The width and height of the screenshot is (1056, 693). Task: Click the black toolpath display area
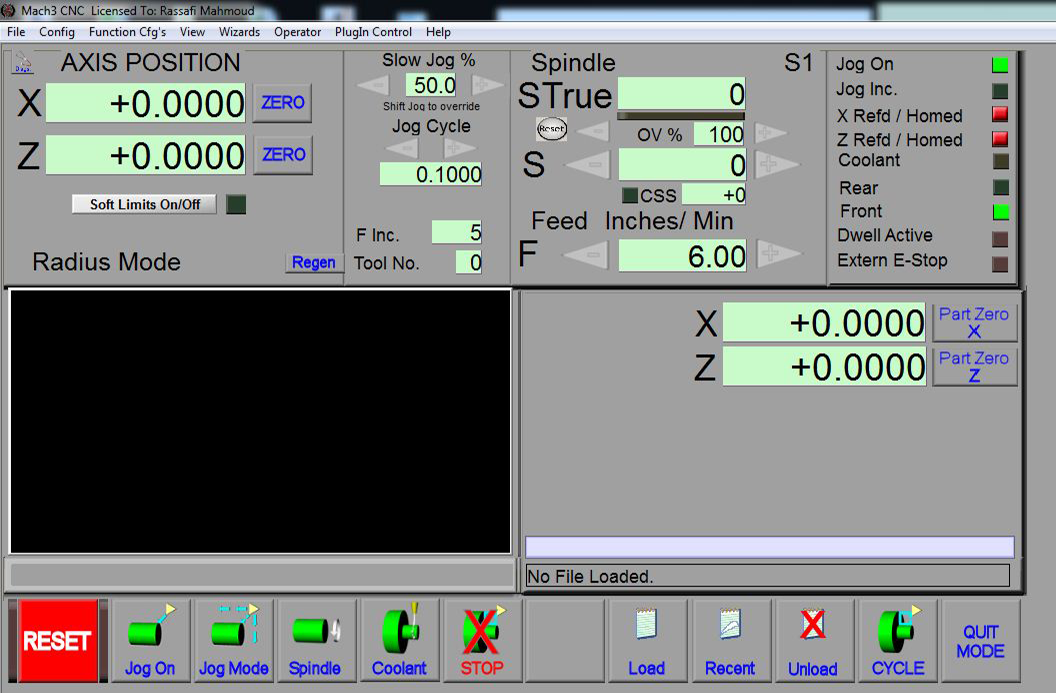coord(261,422)
